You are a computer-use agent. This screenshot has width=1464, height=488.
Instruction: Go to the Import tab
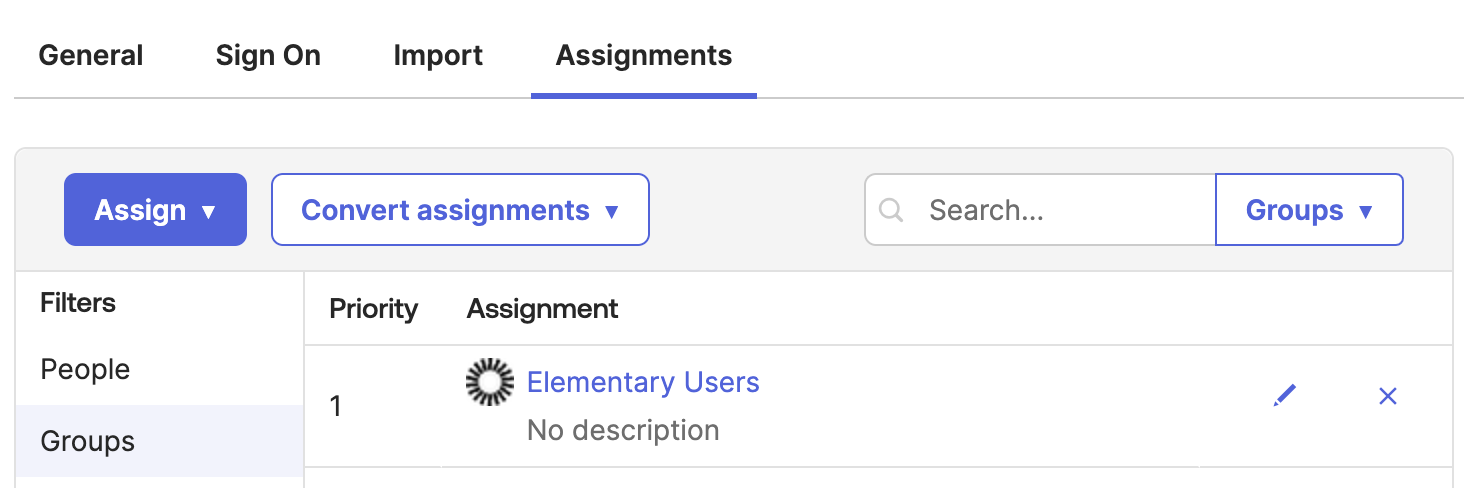click(438, 55)
